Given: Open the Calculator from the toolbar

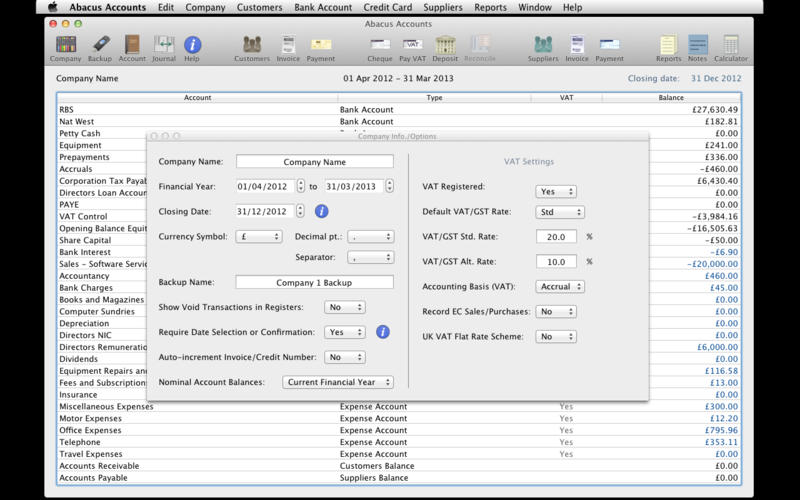Looking at the screenshot, I should coord(730,46).
